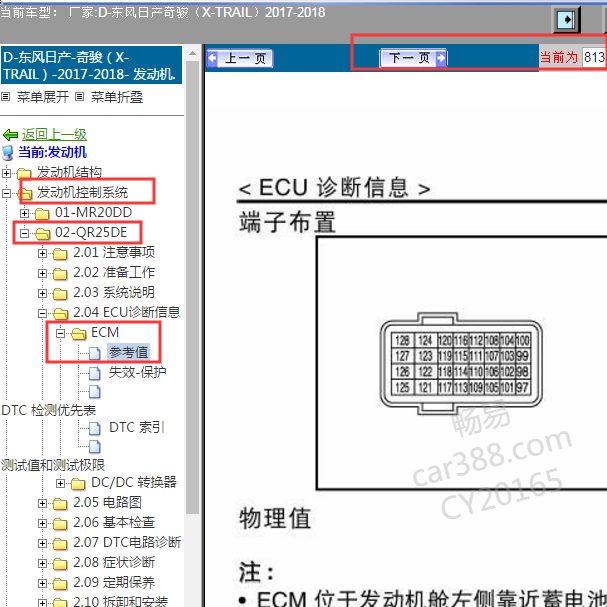This screenshot has height=607, width=607.
Task: Click the page icon beside 失效-保护
Action: 95,373
